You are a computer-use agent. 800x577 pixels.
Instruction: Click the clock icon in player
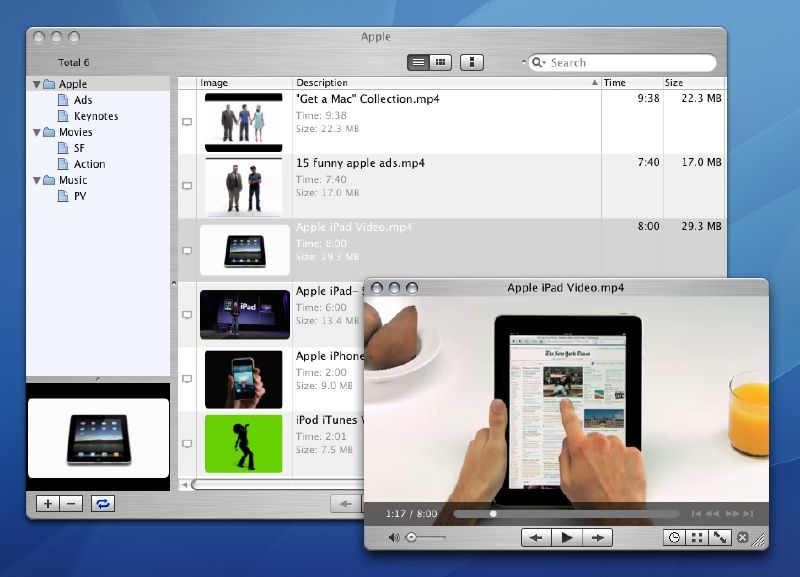[x=675, y=538]
